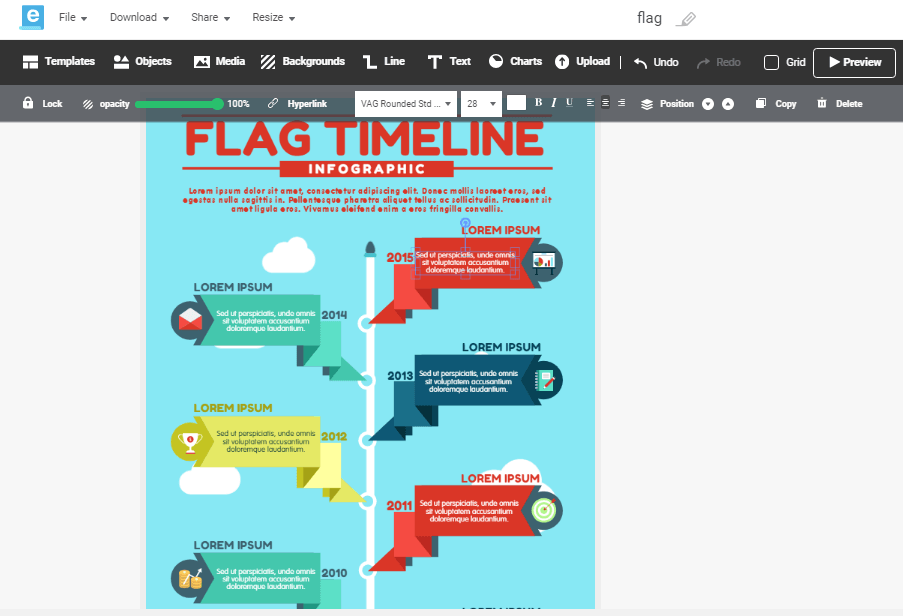The height and width of the screenshot is (616, 903).
Task: Toggle the Lock on selected element
Action: [x=42, y=103]
